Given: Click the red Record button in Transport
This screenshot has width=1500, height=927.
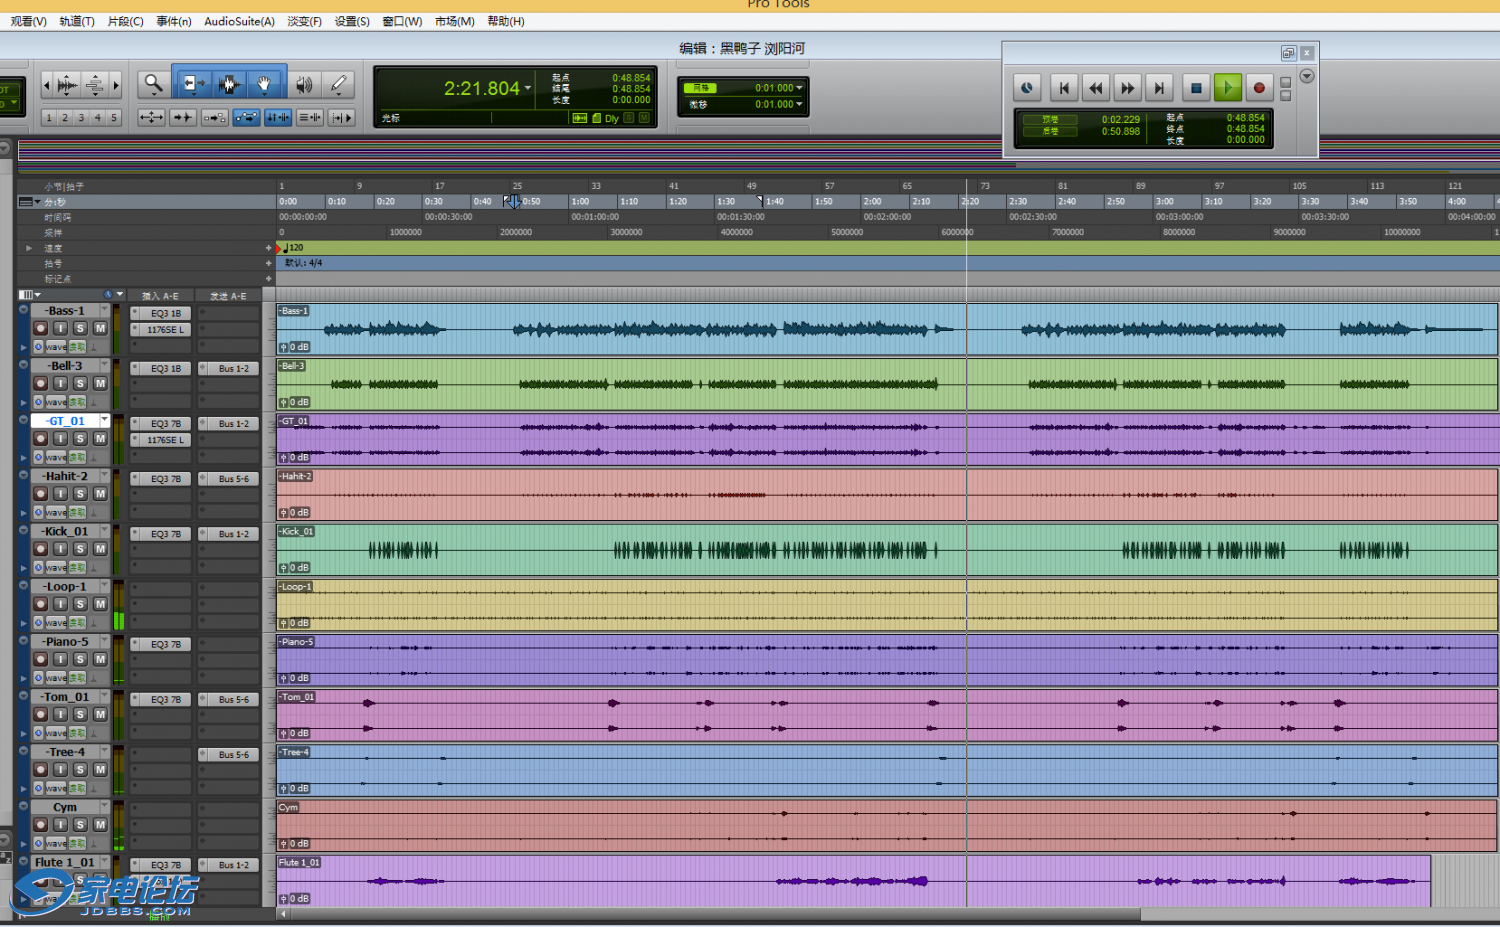Looking at the screenshot, I should 1259,88.
